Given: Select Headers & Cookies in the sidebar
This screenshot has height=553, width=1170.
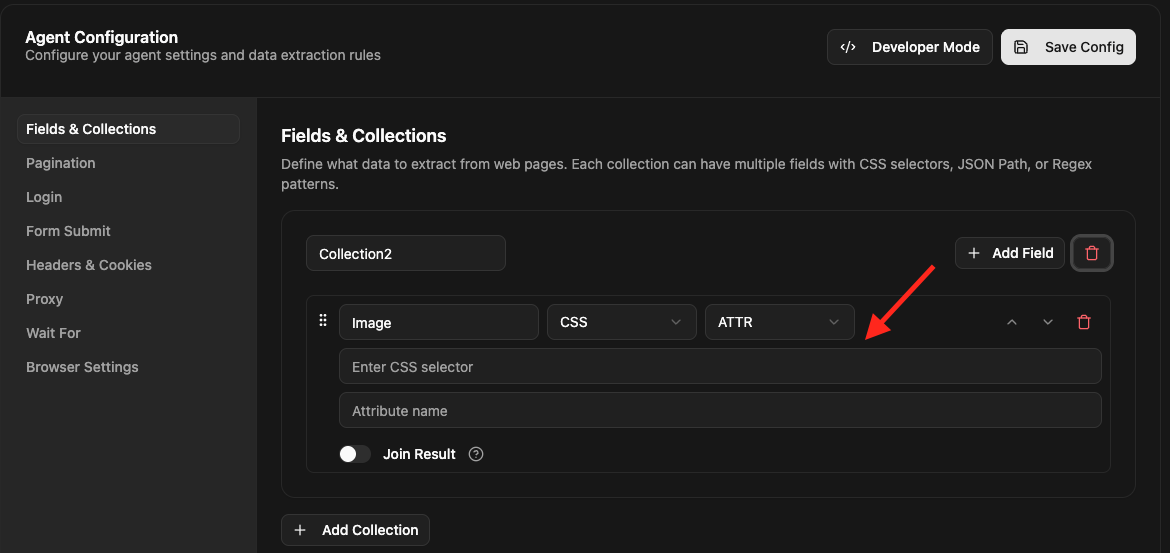Looking at the screenshot, I should coord(89,265).
